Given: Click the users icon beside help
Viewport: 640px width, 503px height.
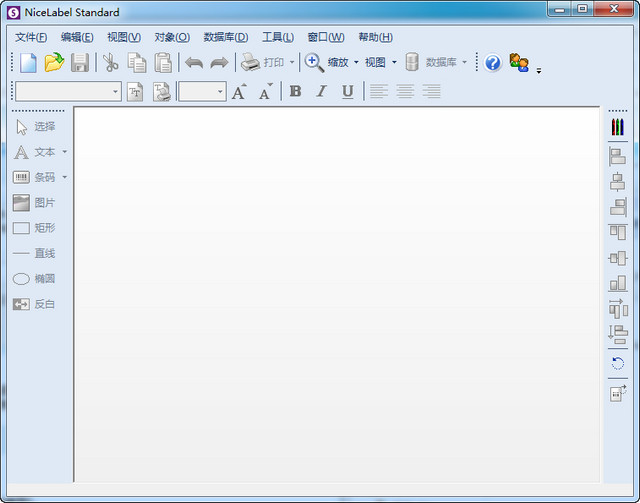Looking at the screenshot, I should click(519, 62).
